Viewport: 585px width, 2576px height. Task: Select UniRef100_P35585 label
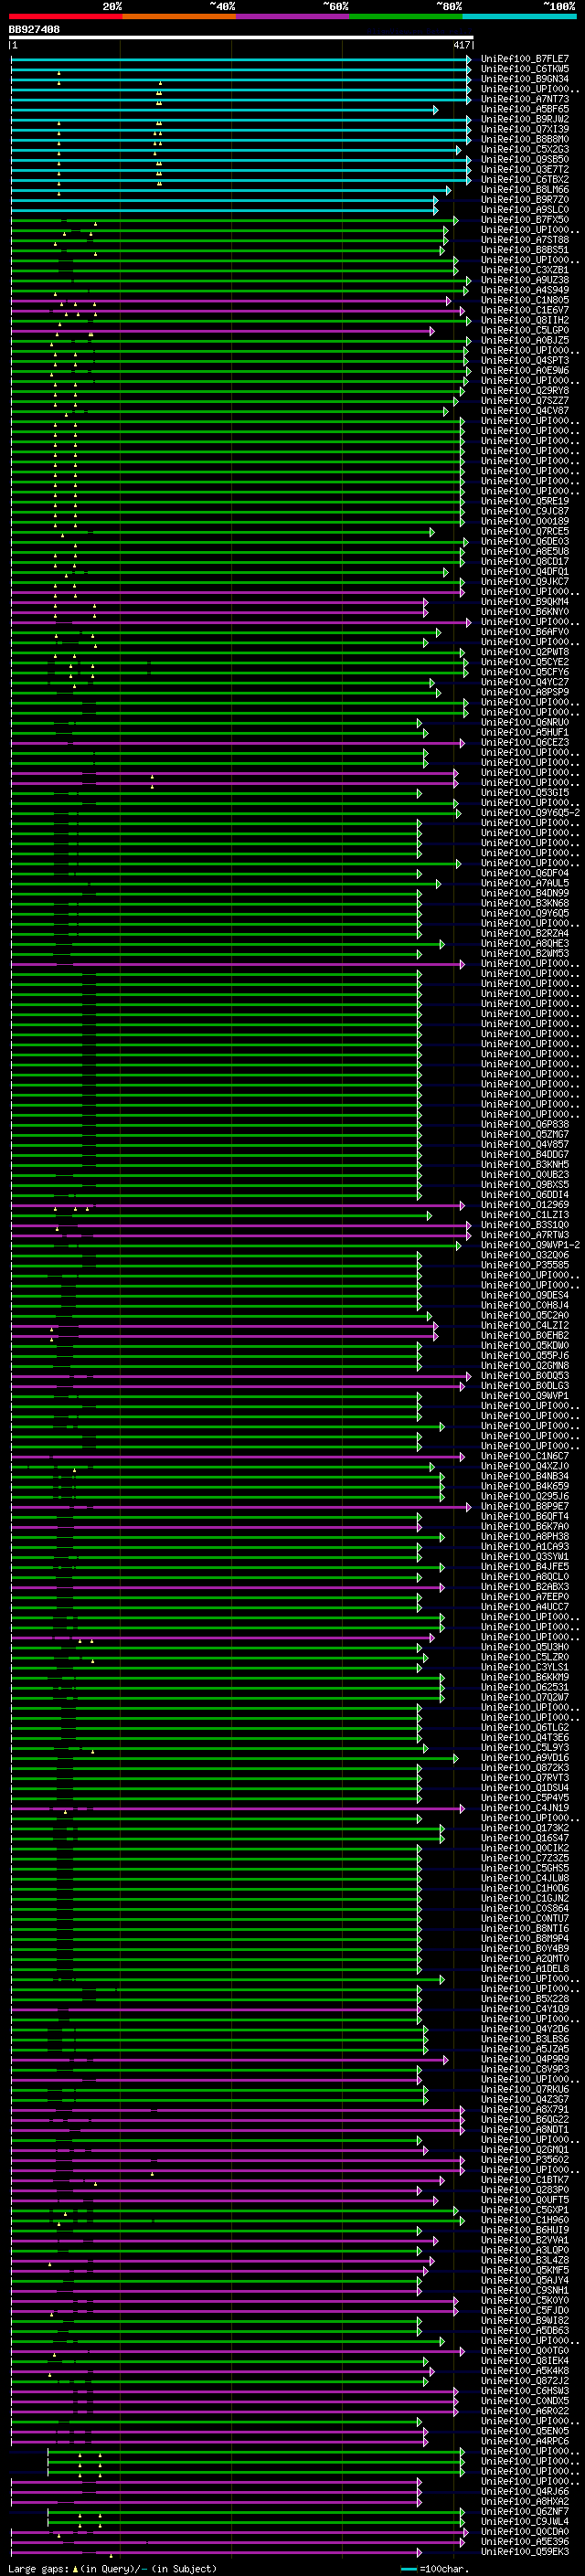point(525,1265)
